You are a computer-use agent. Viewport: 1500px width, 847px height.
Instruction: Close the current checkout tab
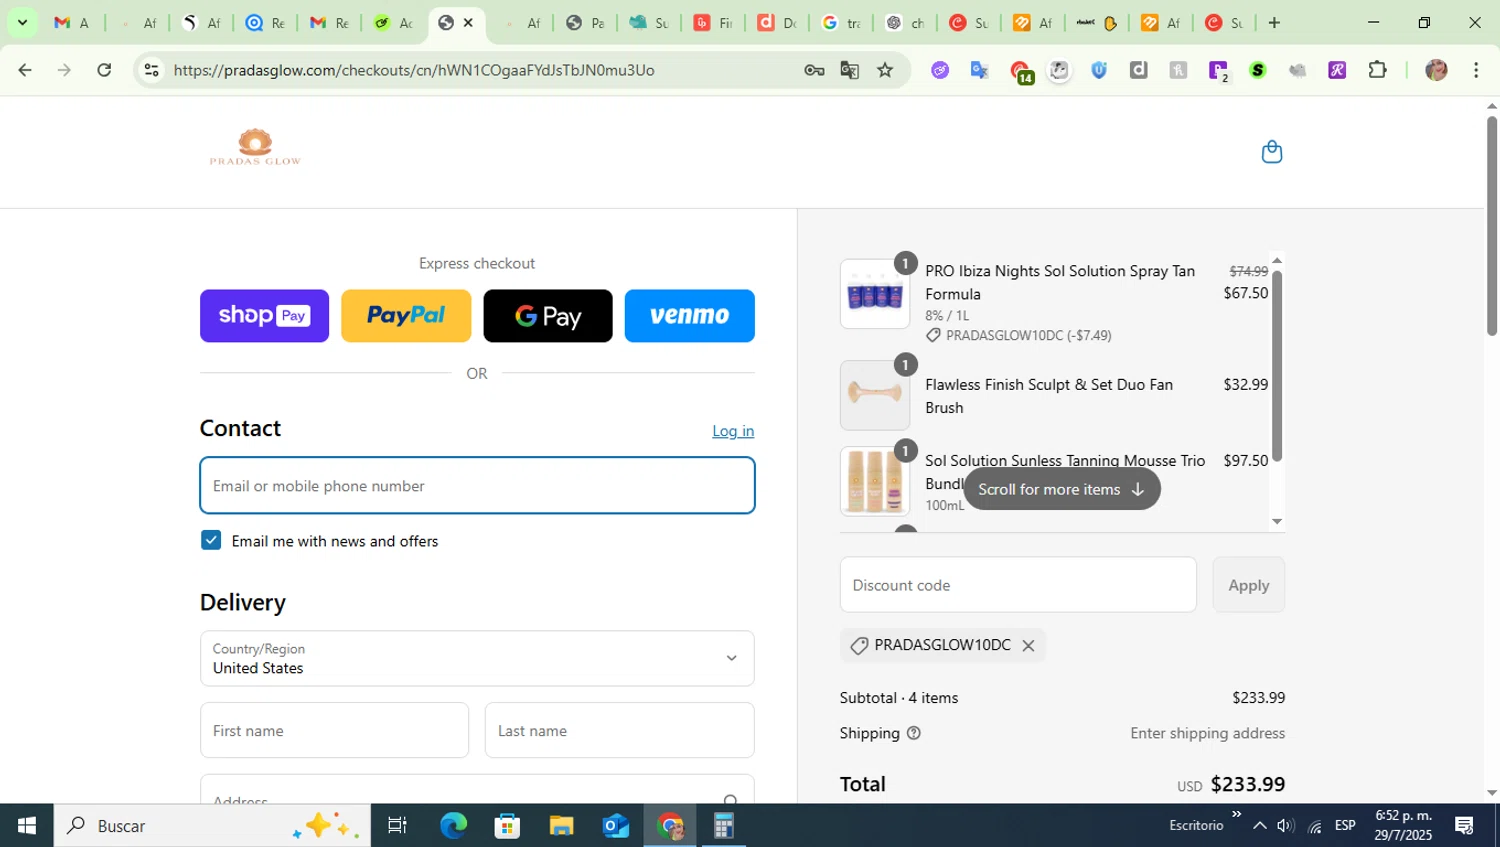coord(468,22)
